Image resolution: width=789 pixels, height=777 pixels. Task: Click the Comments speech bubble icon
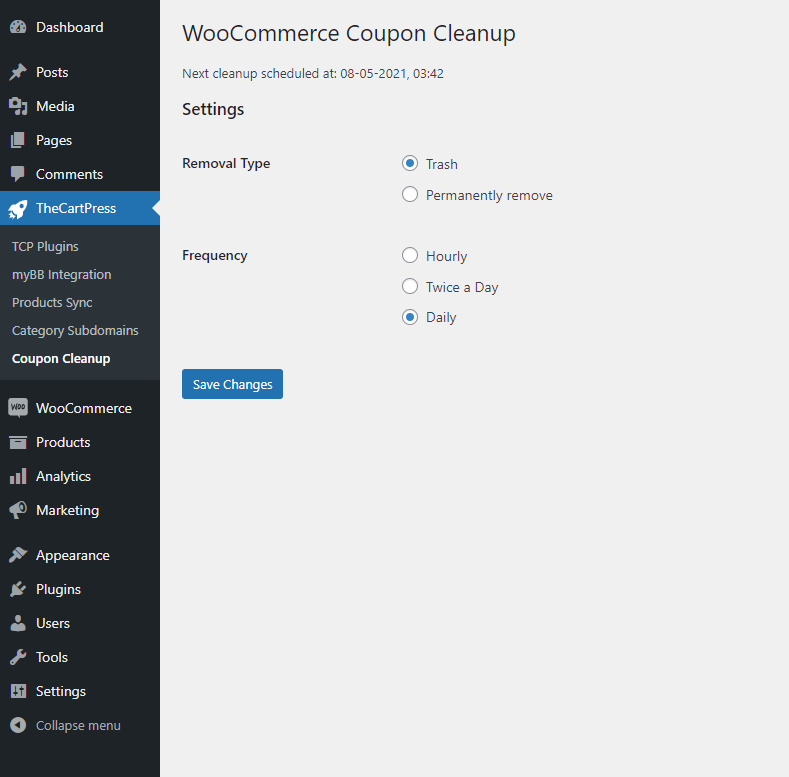pos(18,174)
